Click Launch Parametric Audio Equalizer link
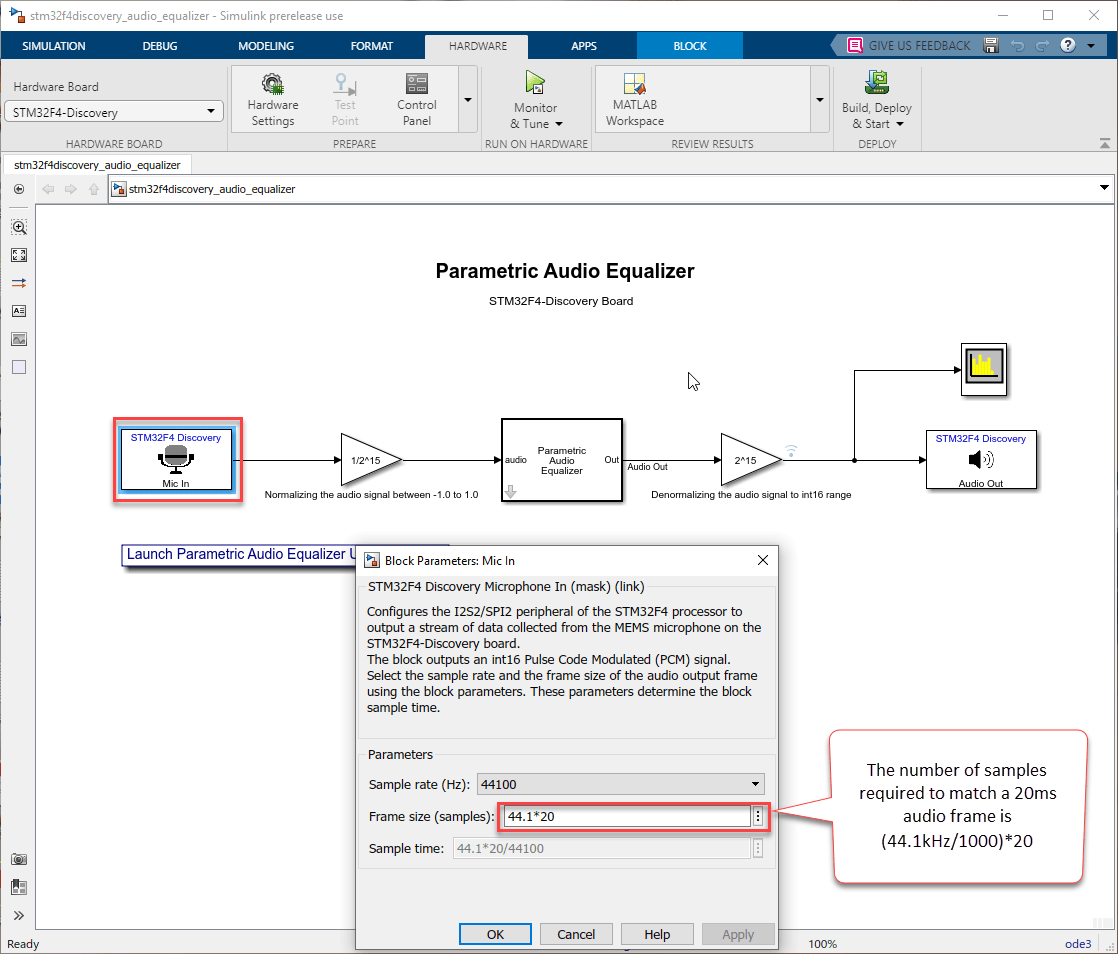Screen dimensions: 1118x954 (x=240, y=554)
